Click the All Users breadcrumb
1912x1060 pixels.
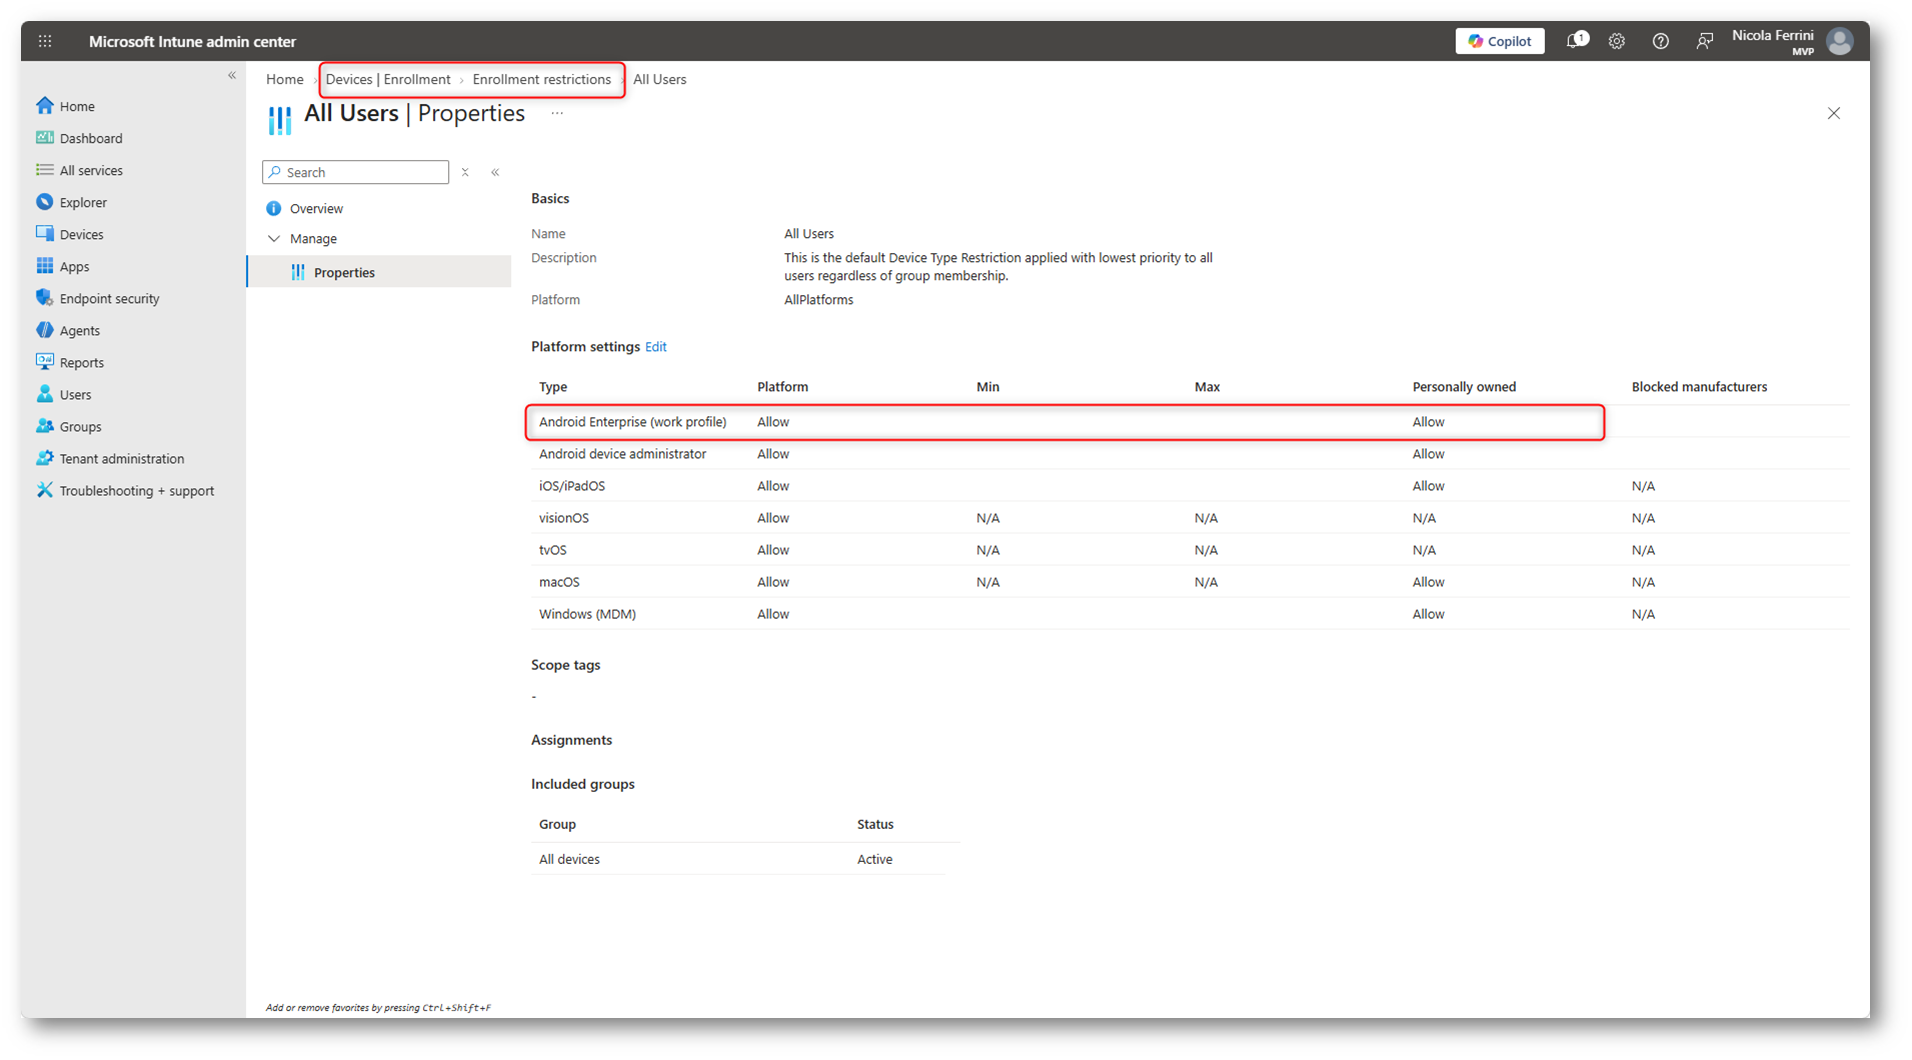pyautogui.click(x=660, y=79)
